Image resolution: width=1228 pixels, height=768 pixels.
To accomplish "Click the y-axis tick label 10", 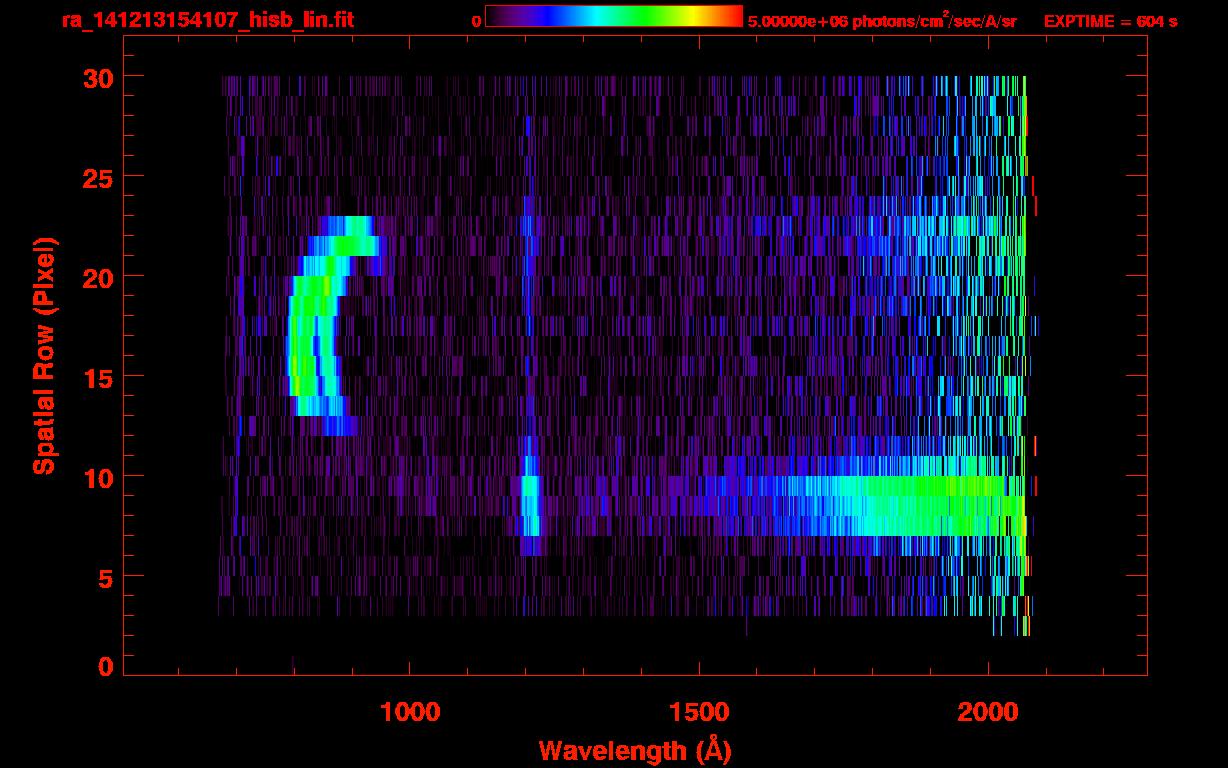I will tap(96, 477).
